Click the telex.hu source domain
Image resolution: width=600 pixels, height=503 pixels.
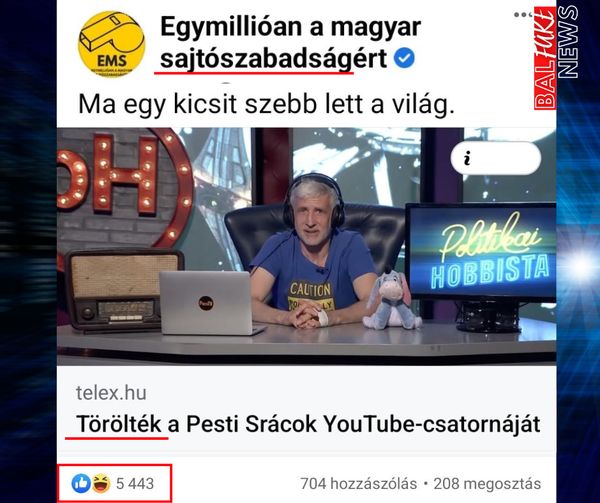coord(111,393)
